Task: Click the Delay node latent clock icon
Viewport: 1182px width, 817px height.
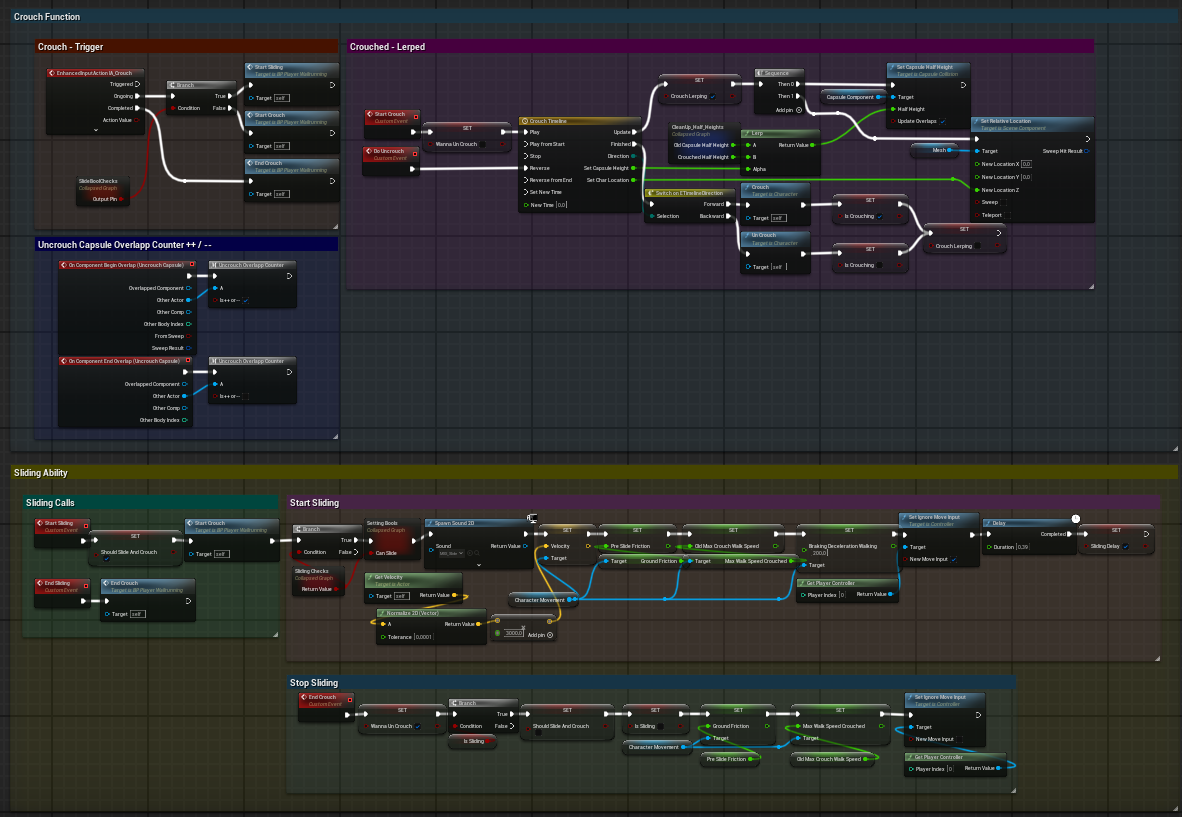Action: 1075,518
